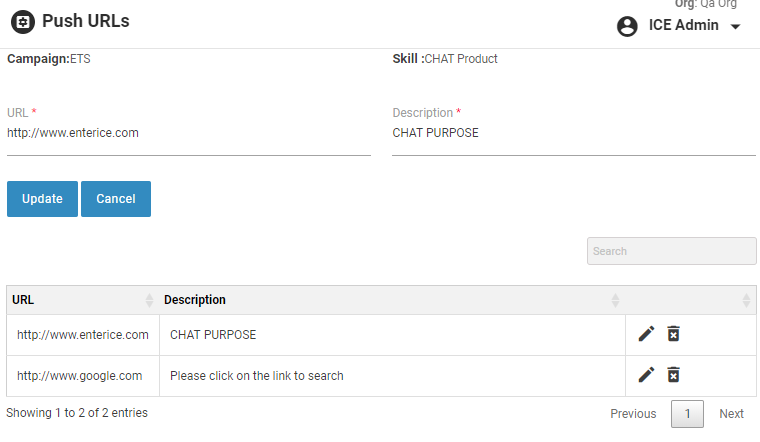This screenshot has height=442, width=760.
Task: Select page 1 in pagination
Action: click(687, 414)
